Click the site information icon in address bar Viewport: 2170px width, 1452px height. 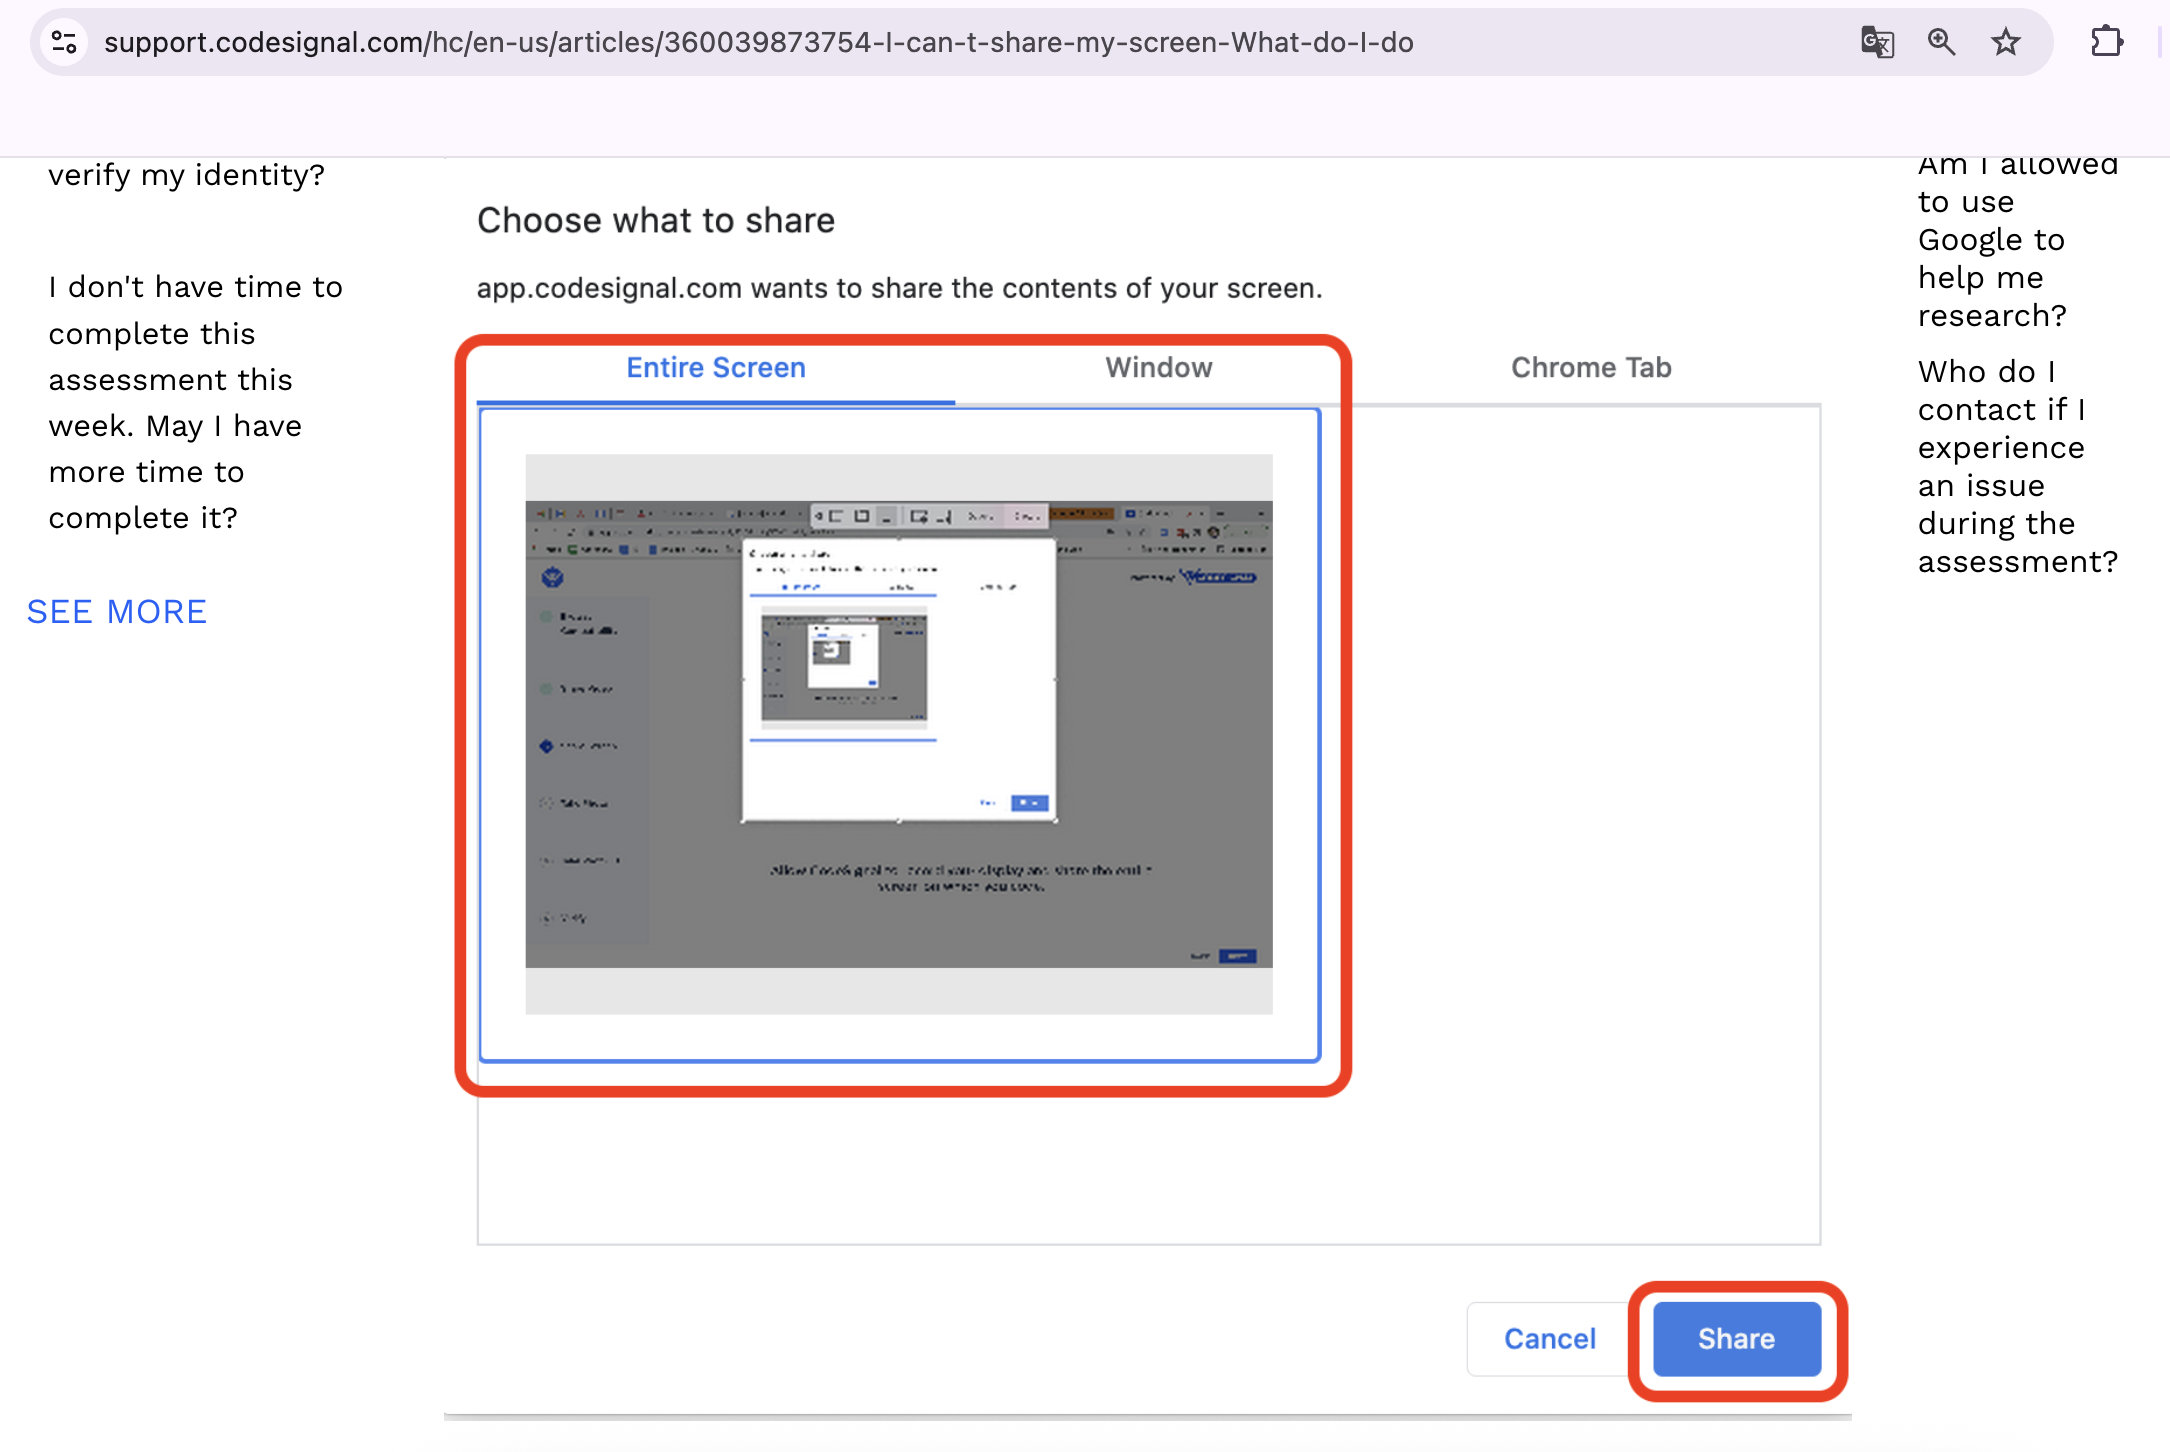point(64,42)
